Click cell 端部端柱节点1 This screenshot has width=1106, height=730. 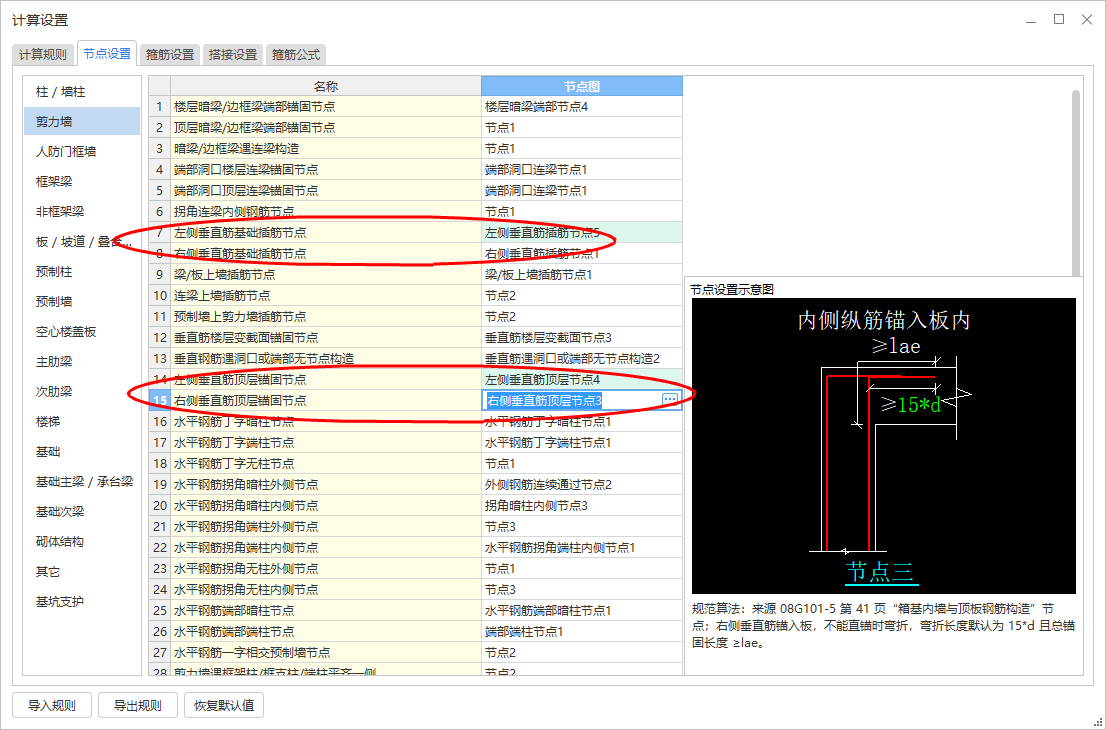coord(582,631)
